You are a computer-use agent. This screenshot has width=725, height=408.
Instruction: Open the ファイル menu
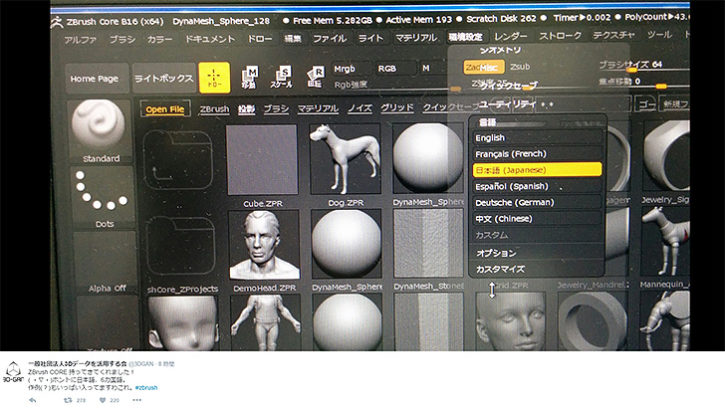click(x=330, y=38)
